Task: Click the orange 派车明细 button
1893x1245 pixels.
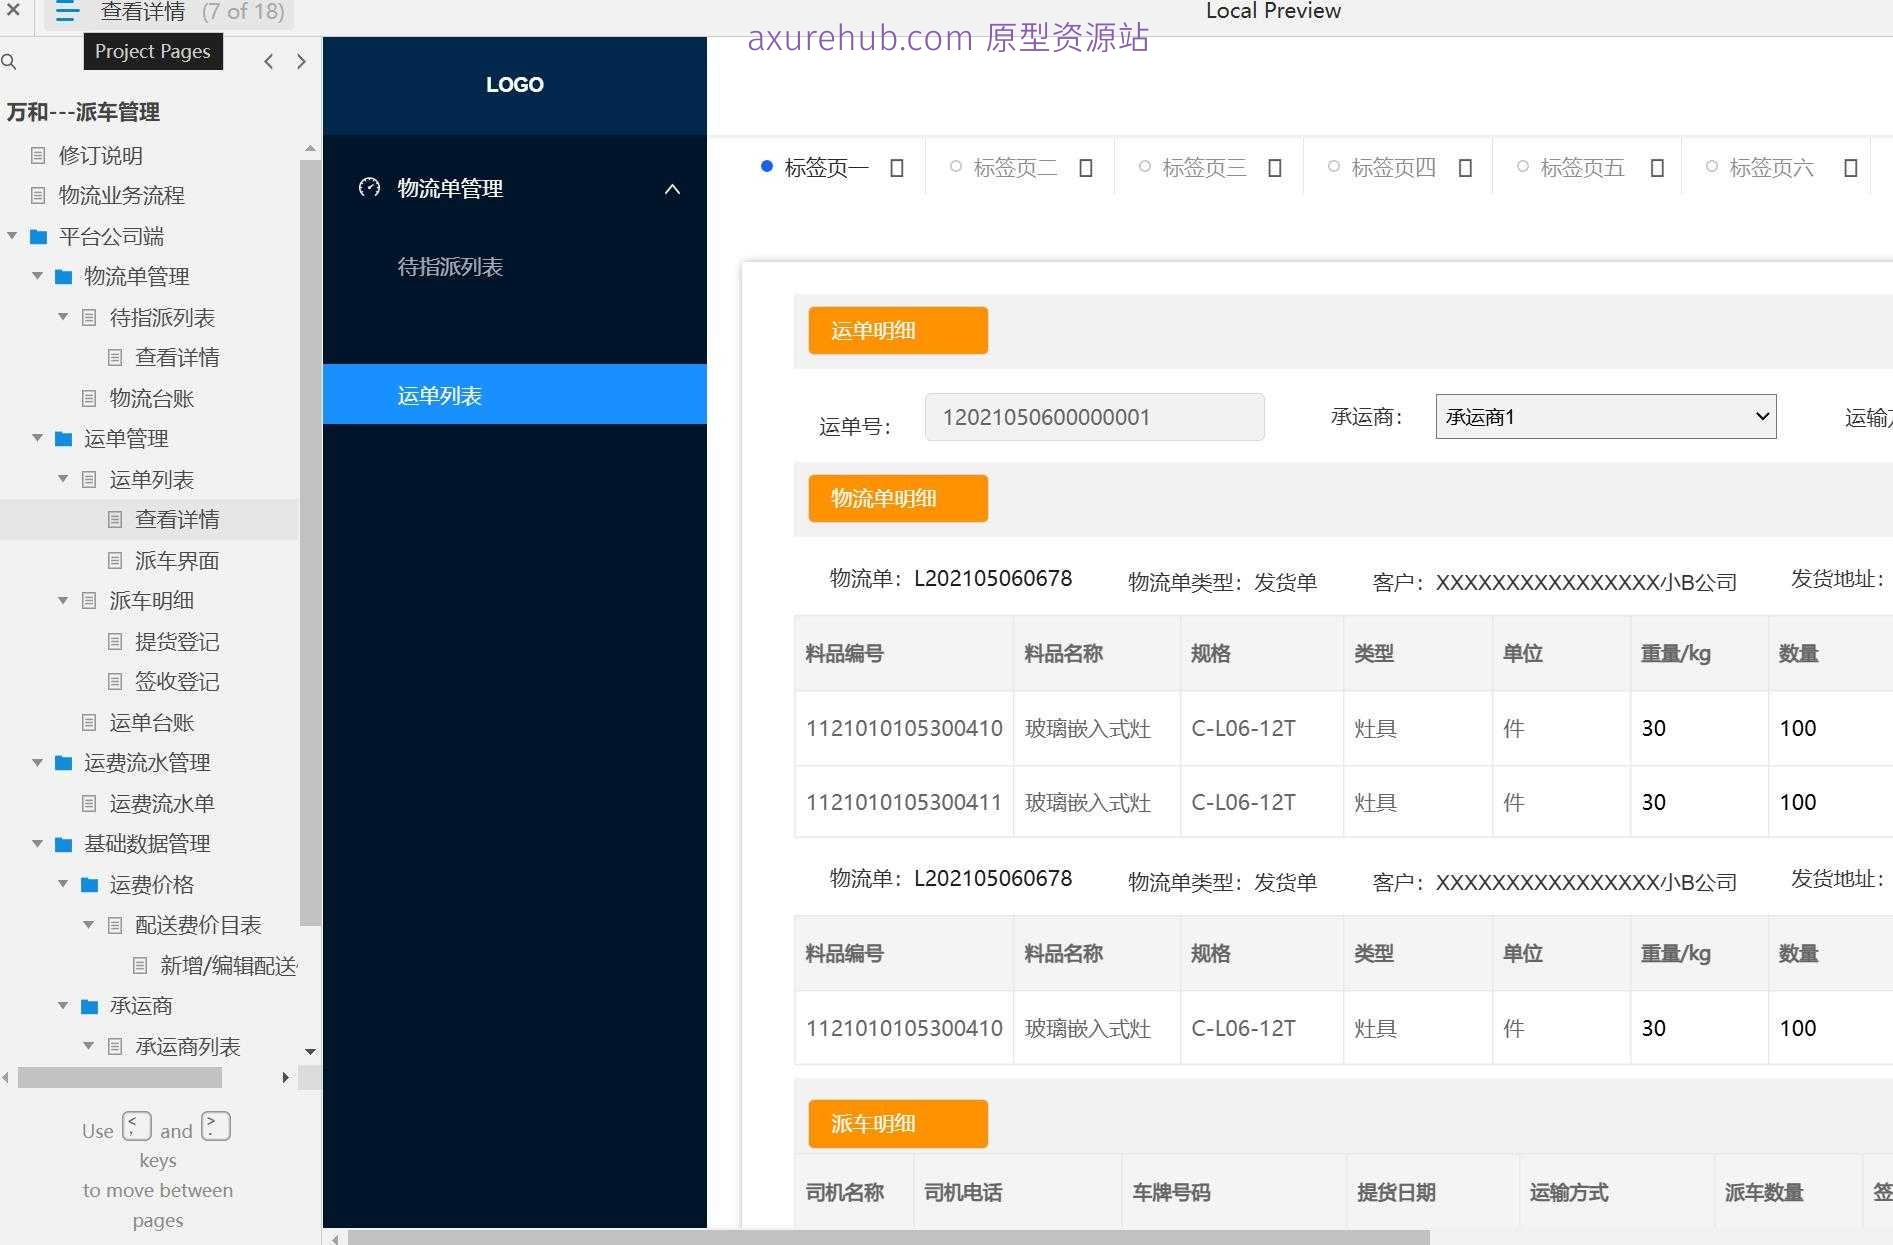Action: click(x=896, y=1123)
